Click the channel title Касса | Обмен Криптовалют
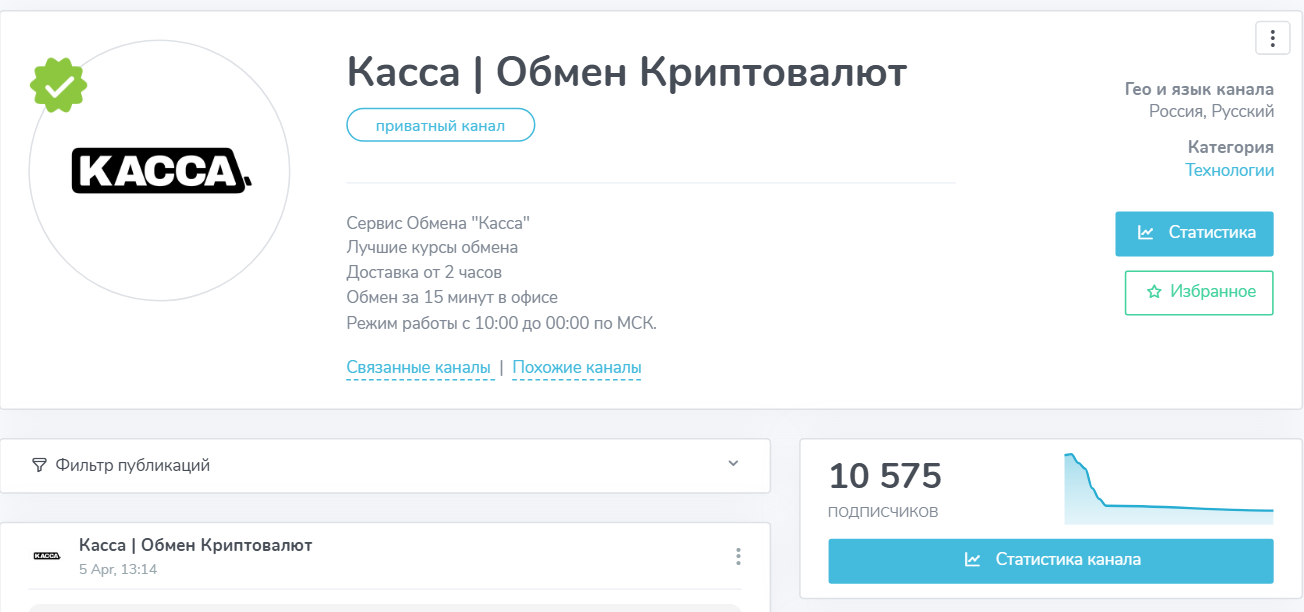This screenshot has width=1304, height=612. point(627,72)
